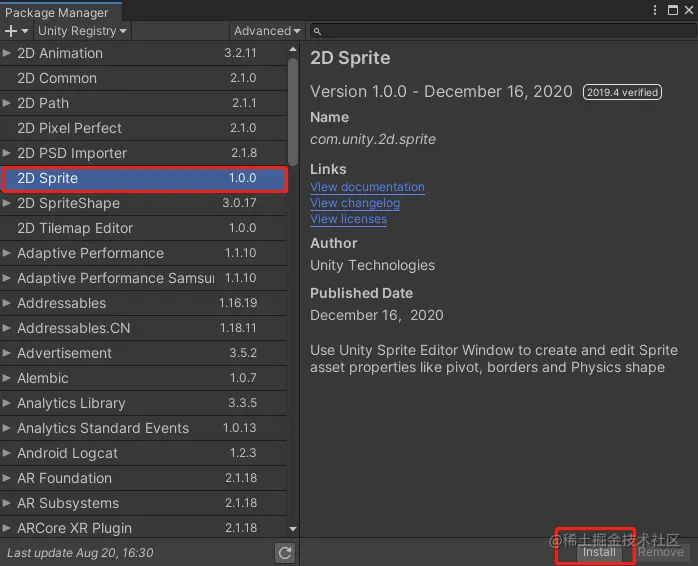The width and height of the screenshot is (698, 566).
Task: Select the 2D SpriteShape package
Action: point(143,203)
